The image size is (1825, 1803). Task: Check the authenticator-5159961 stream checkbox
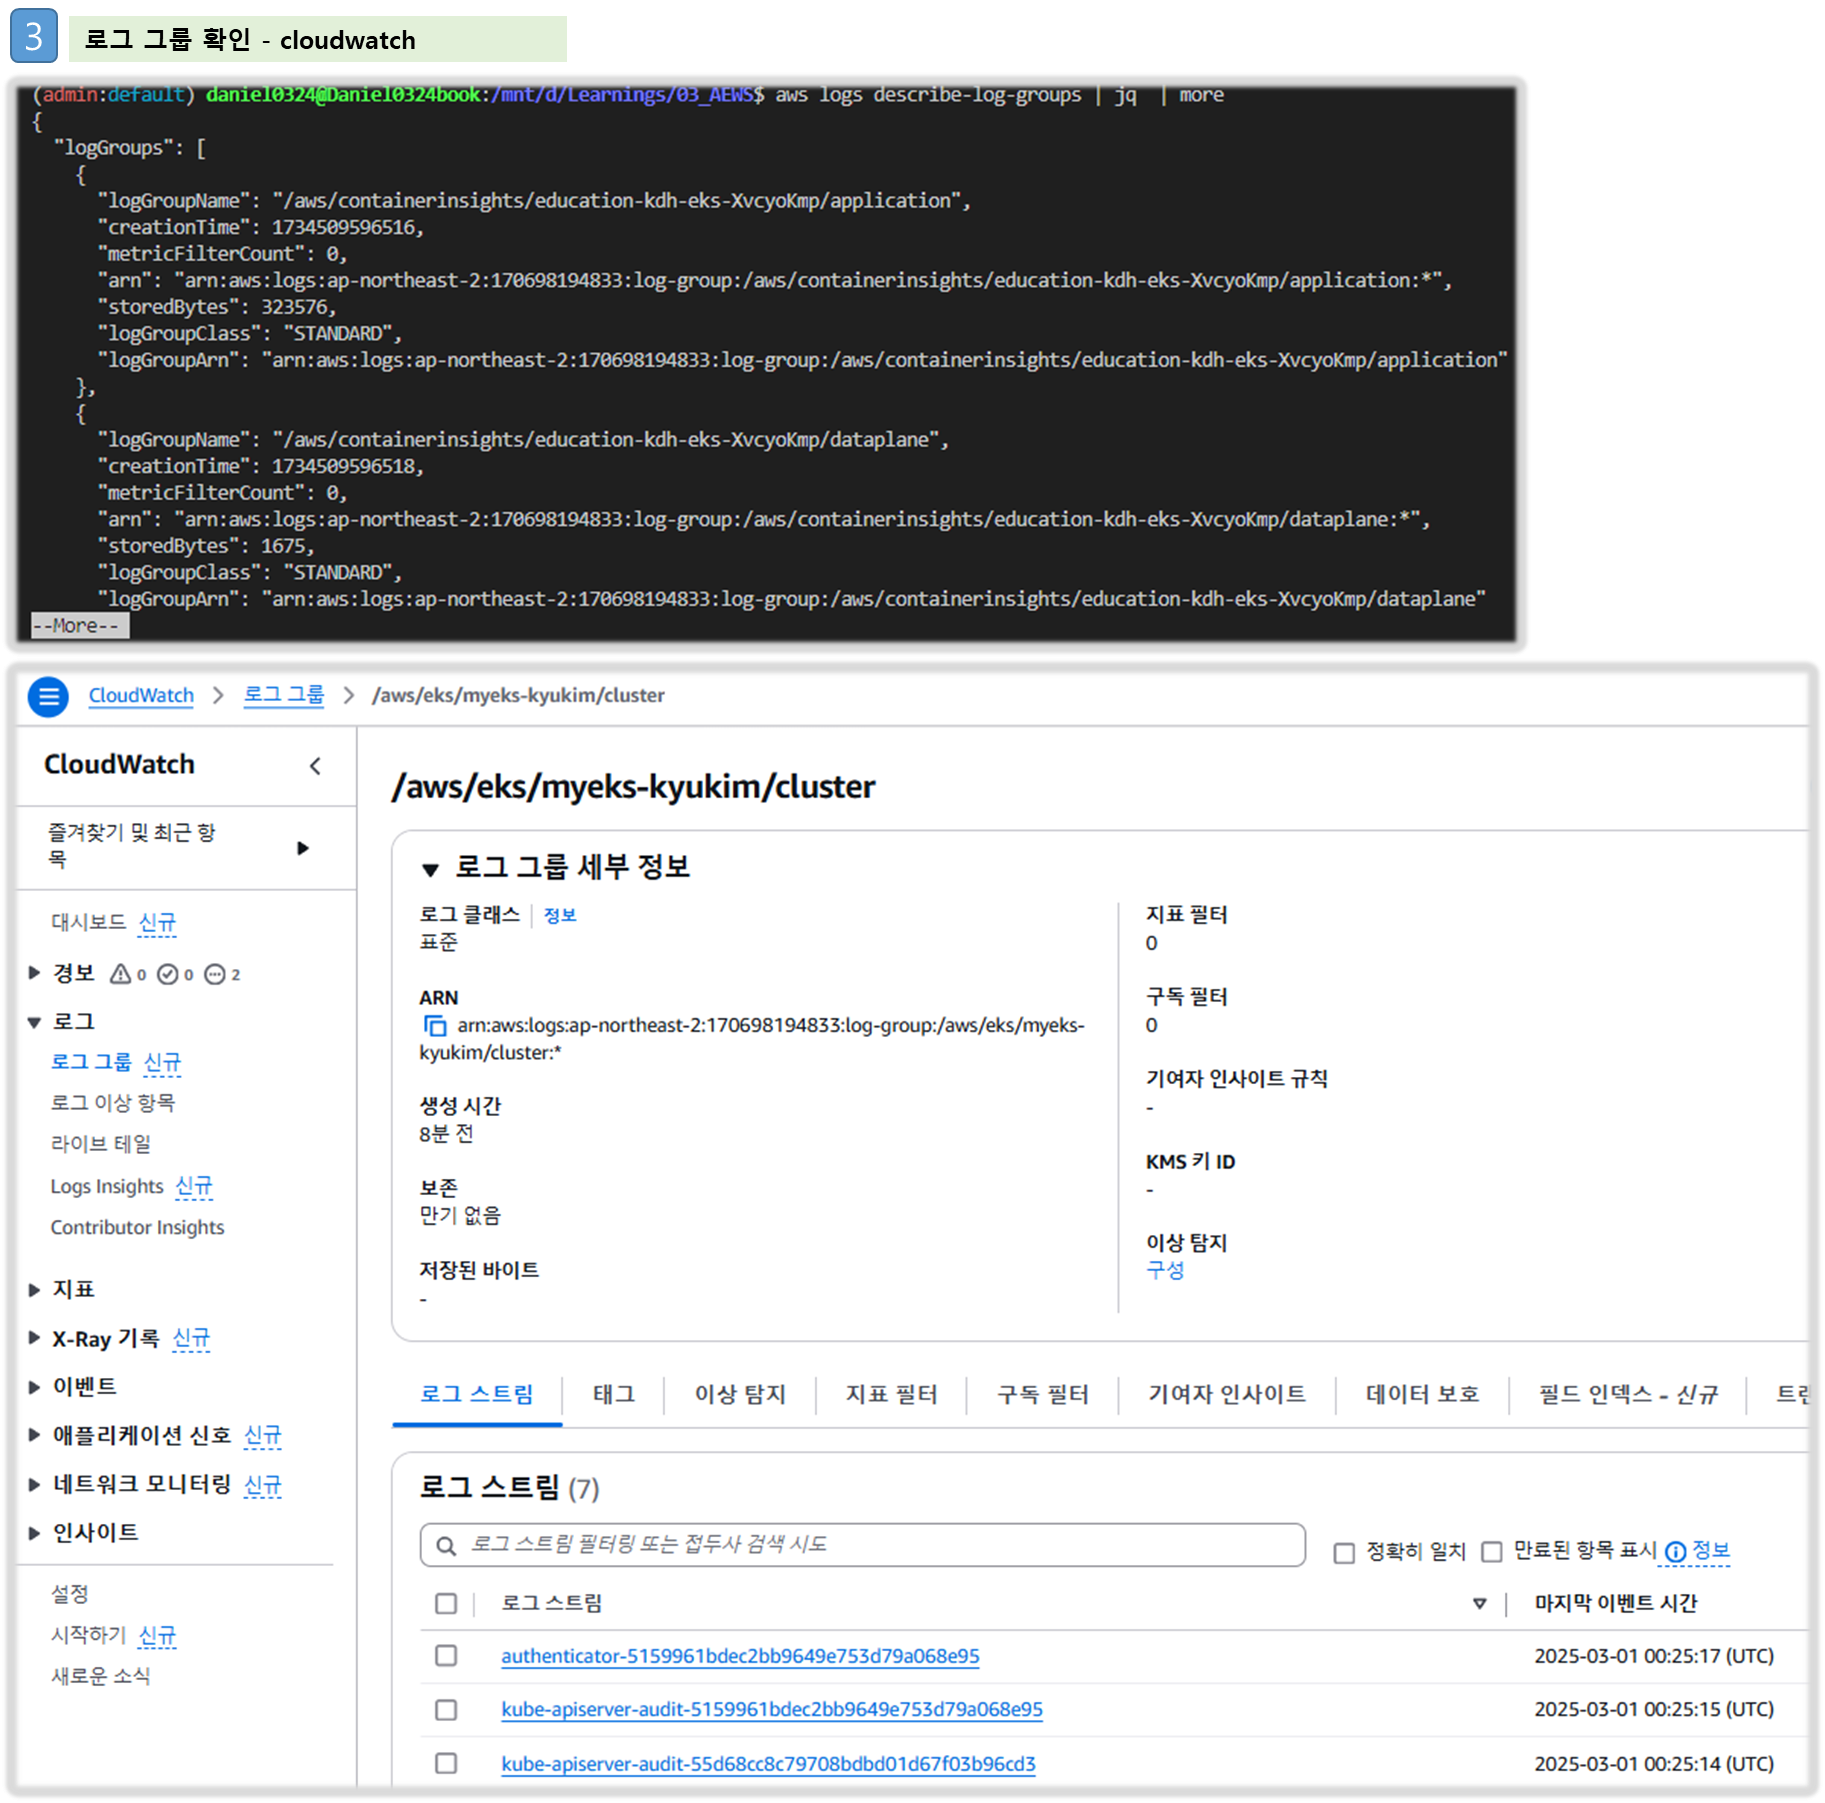[446, 1656]
